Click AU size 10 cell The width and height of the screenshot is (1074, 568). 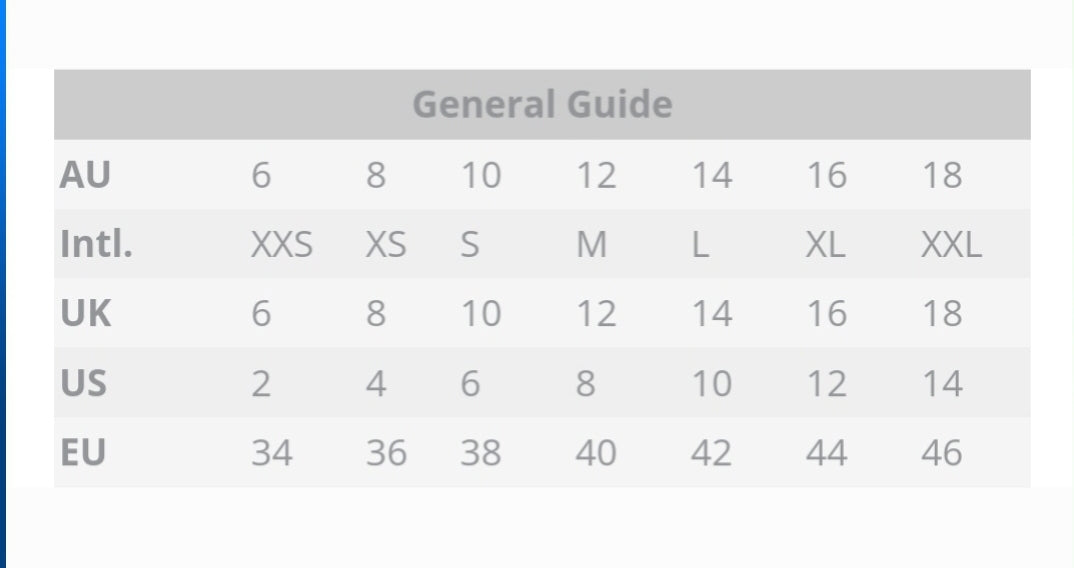pyautogui.click(x=480, y=176)
